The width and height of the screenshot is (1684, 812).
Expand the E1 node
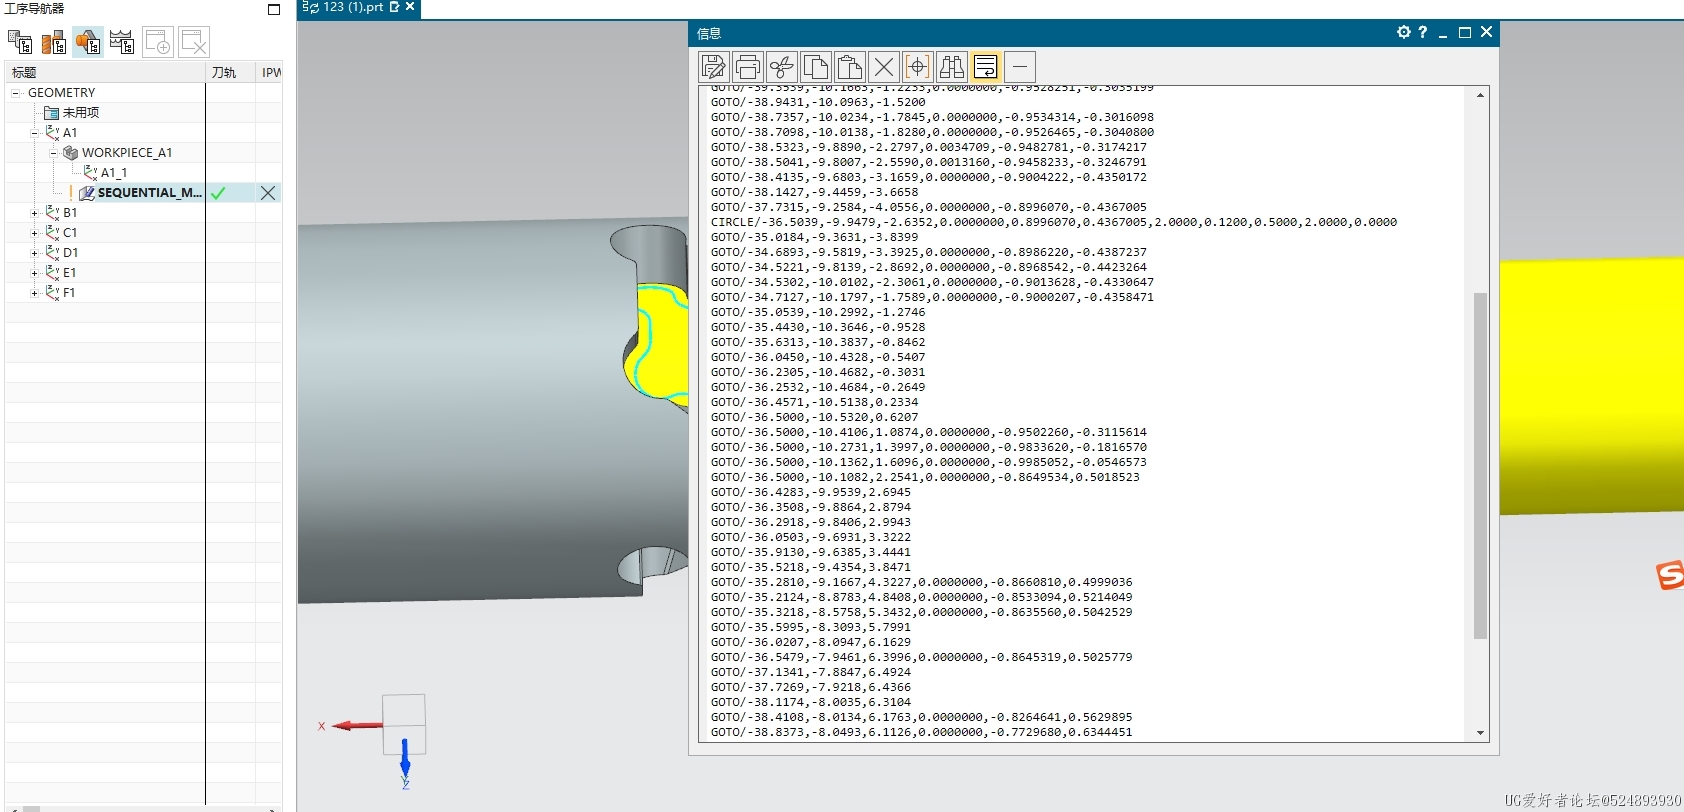tap(34, 273)
